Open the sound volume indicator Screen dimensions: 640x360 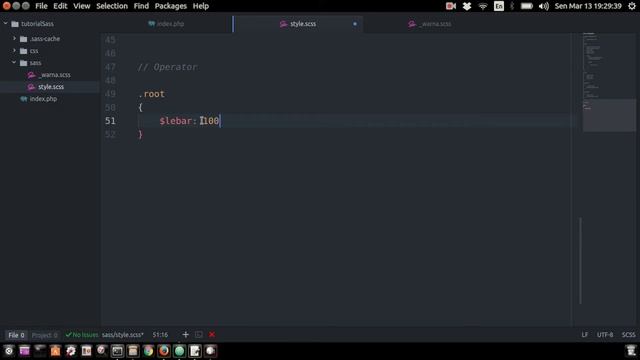coord(544,6)
